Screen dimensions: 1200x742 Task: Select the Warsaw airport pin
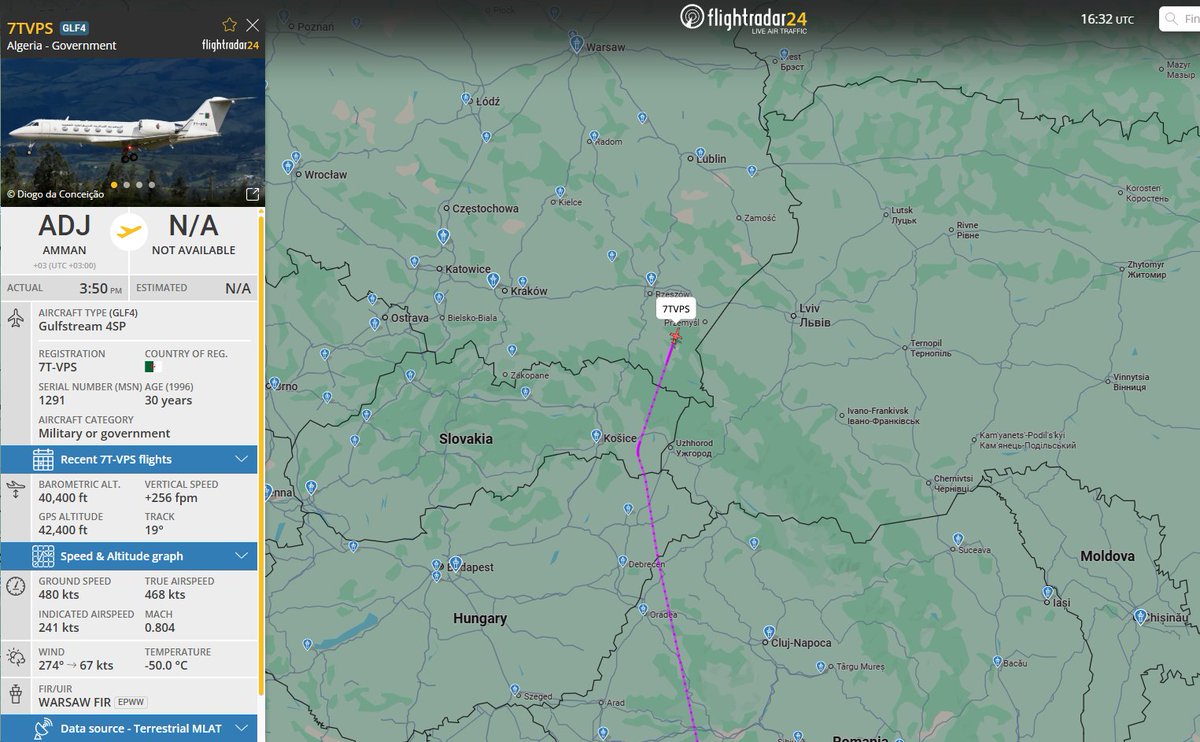[576, 42]
